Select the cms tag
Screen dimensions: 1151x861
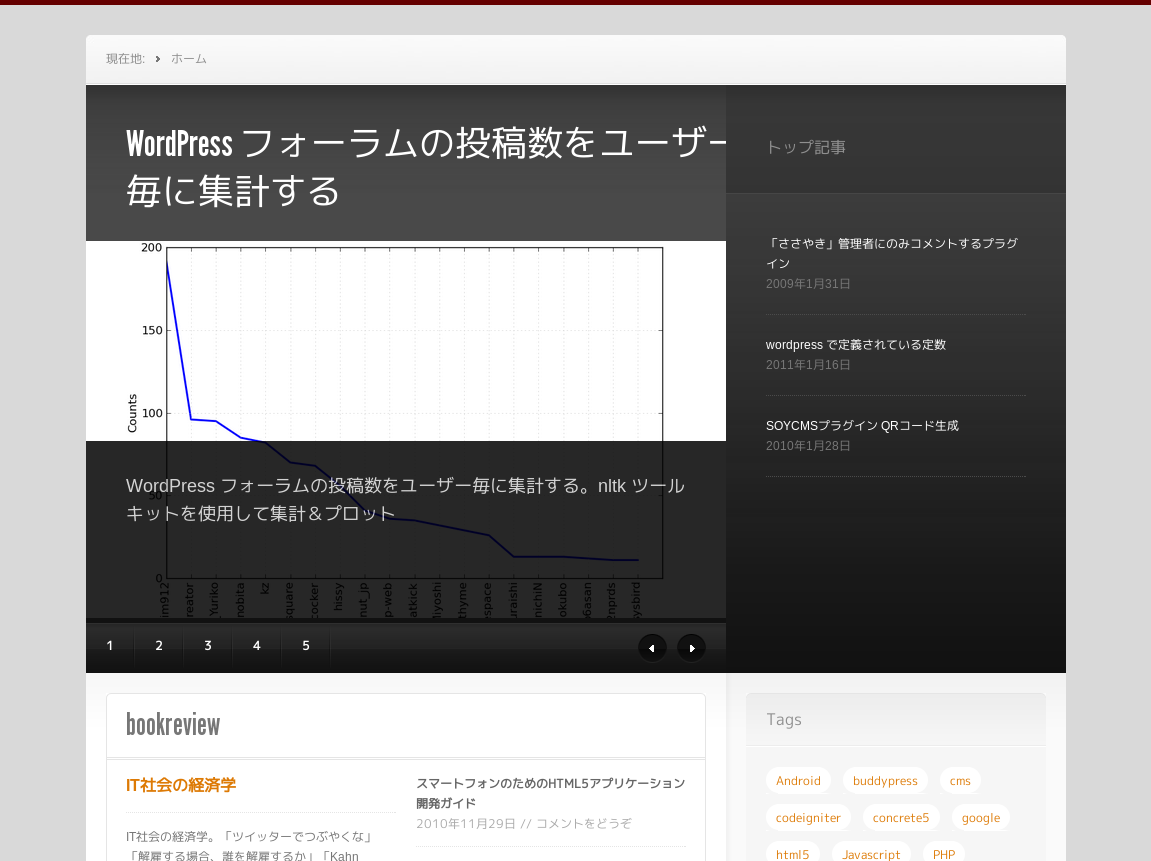(x=960, y=781)
